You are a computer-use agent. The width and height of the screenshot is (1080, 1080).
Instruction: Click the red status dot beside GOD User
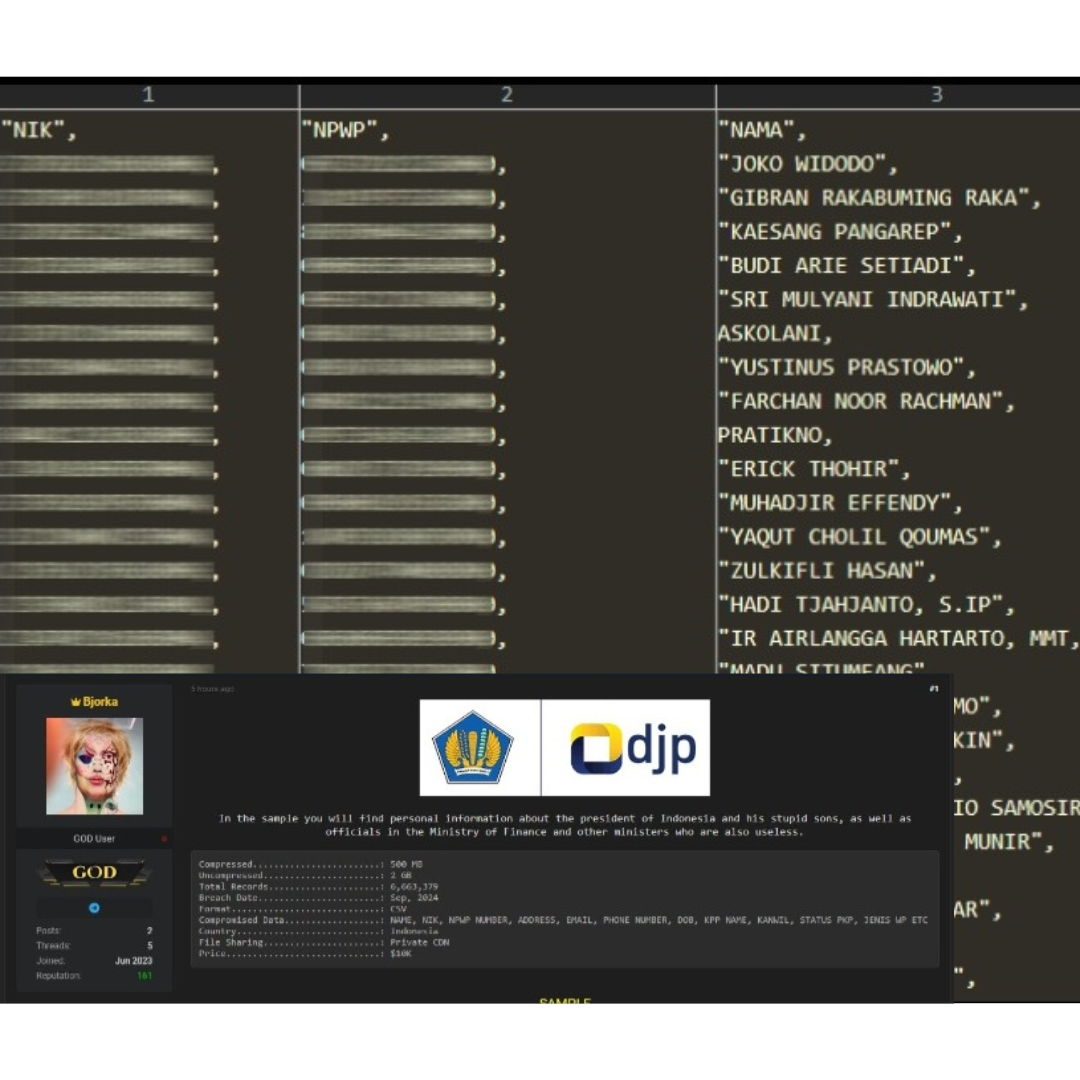pyautogui.click(x=164, y=839)
